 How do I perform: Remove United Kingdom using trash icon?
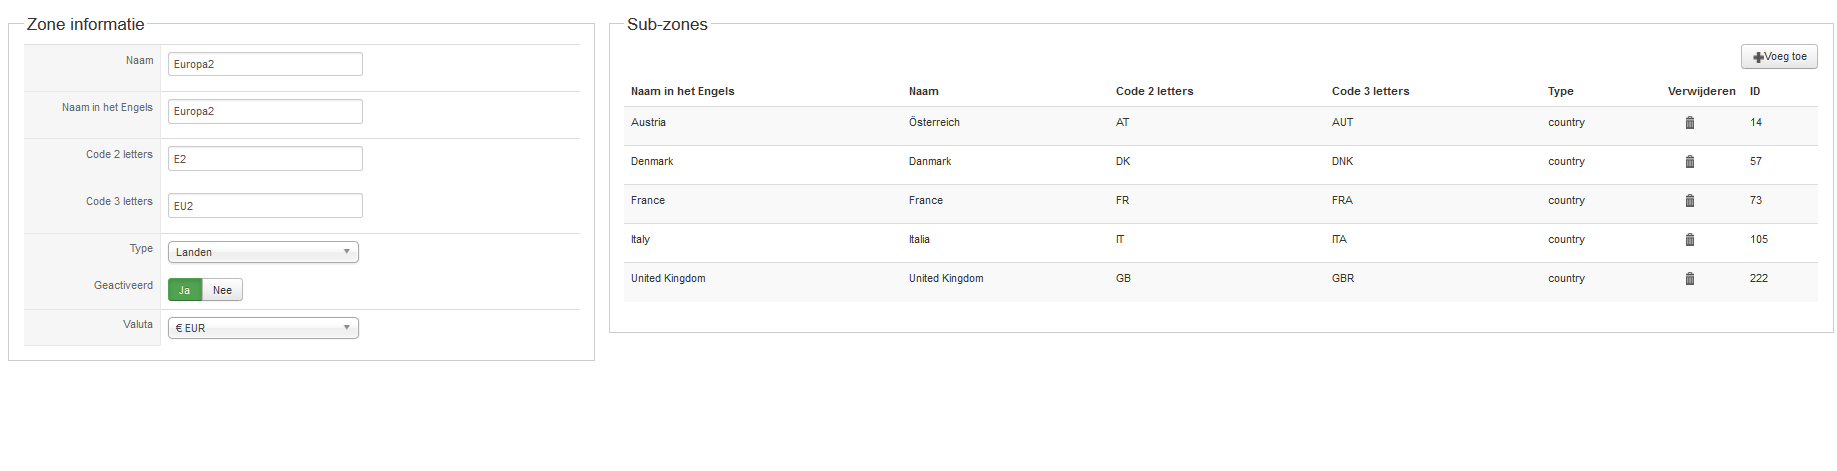[x=1689, y=279]
